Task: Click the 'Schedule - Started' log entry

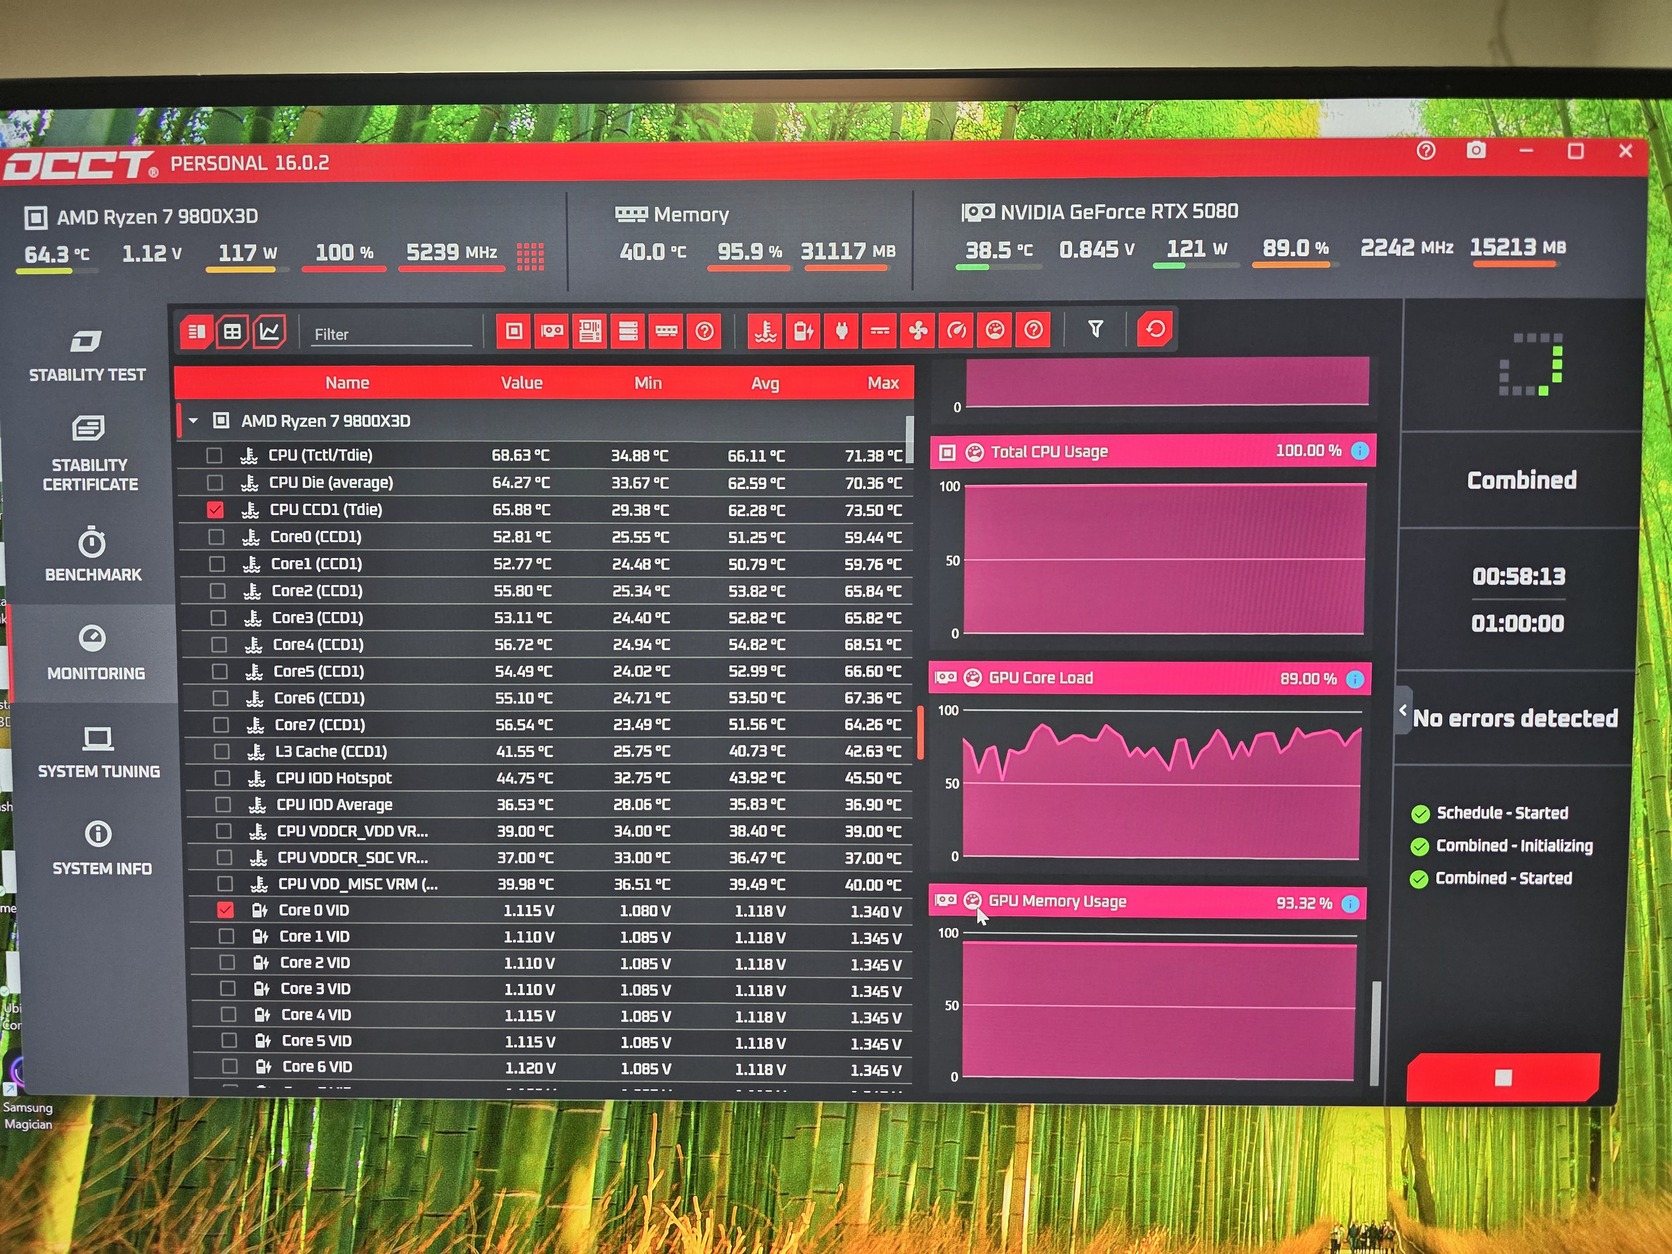Action: coord(1502,813)
